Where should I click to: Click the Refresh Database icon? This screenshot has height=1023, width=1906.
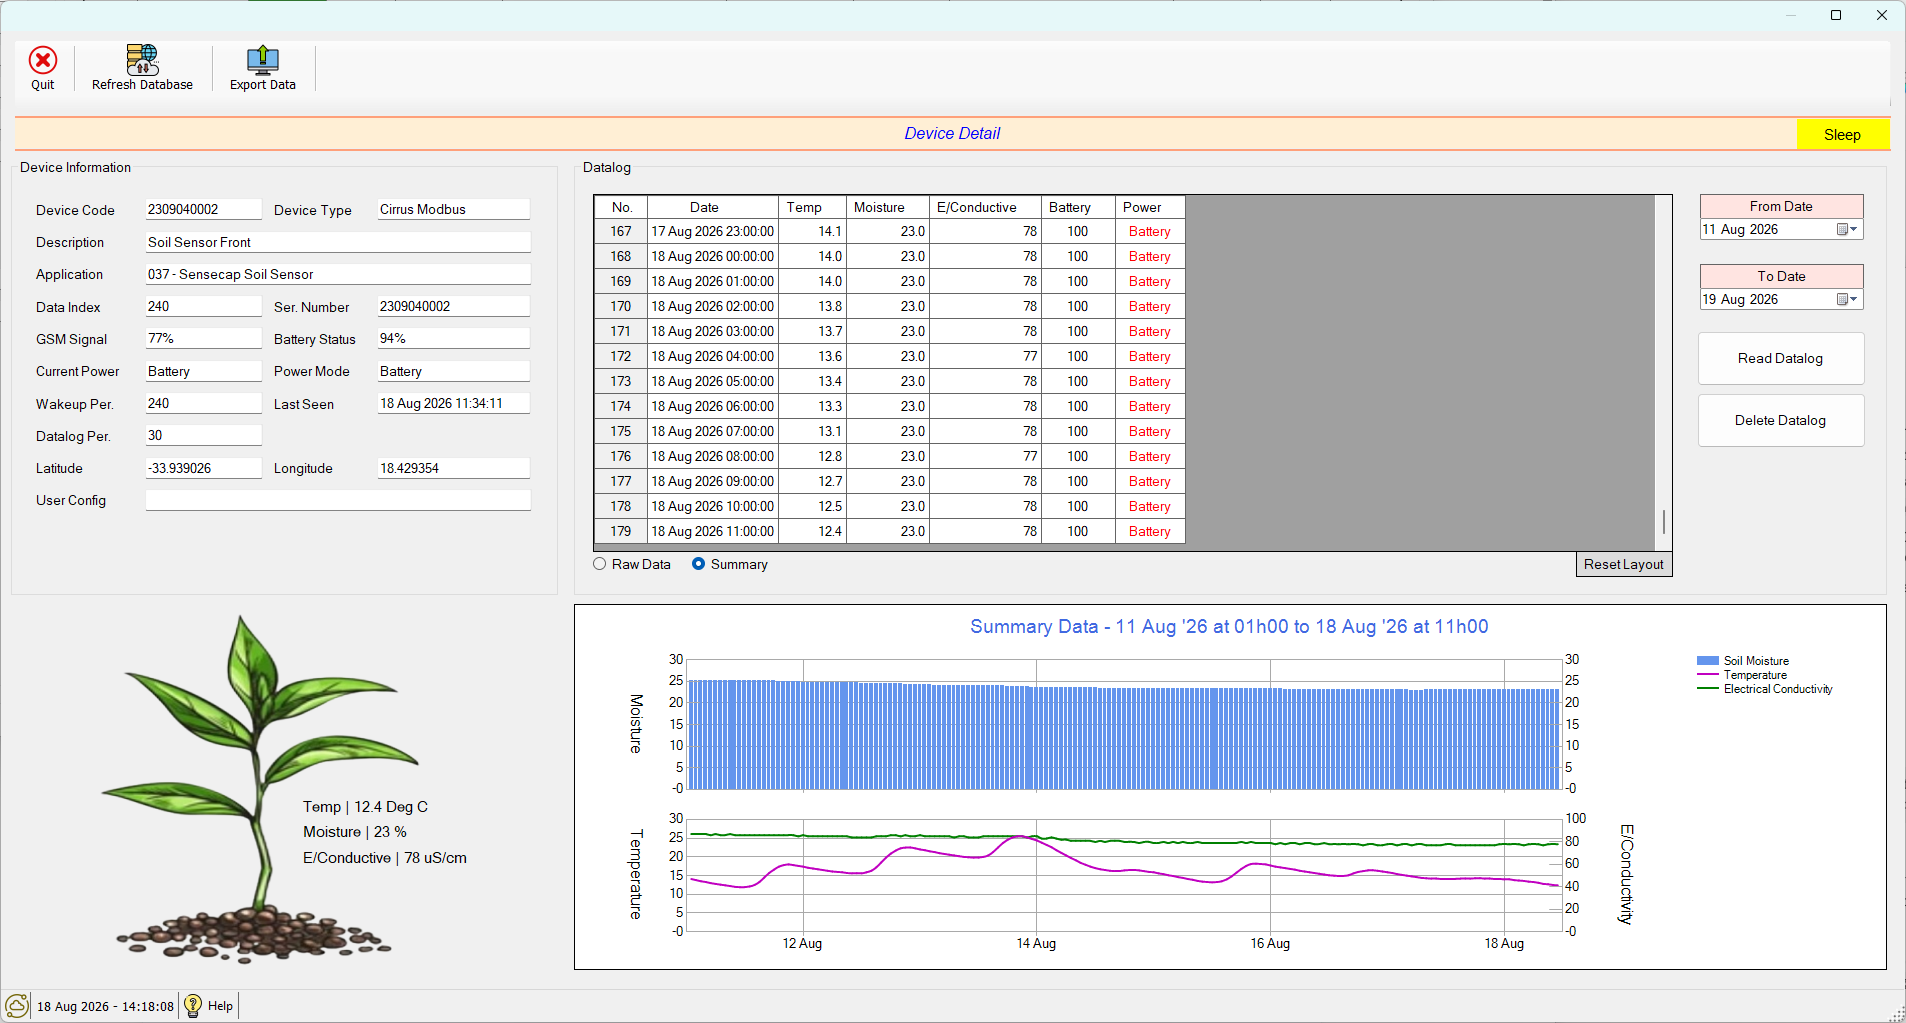[142, 60]
